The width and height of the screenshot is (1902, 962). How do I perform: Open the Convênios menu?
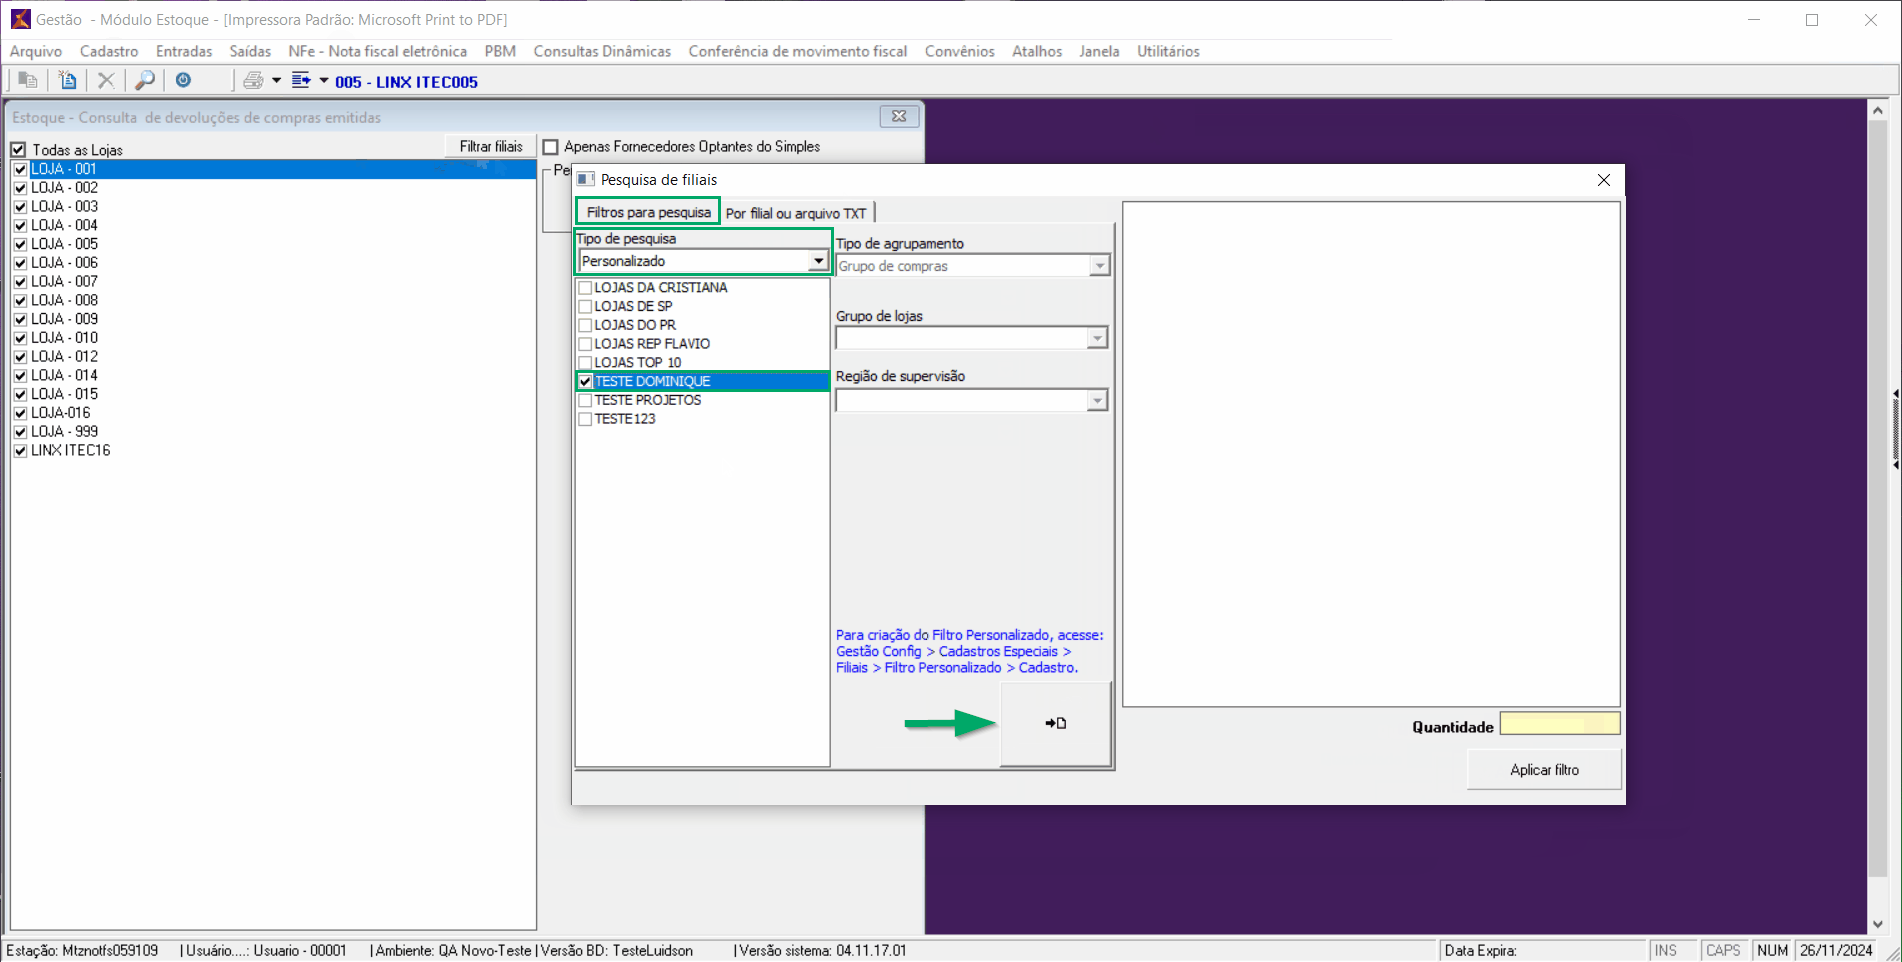point(960,51)
